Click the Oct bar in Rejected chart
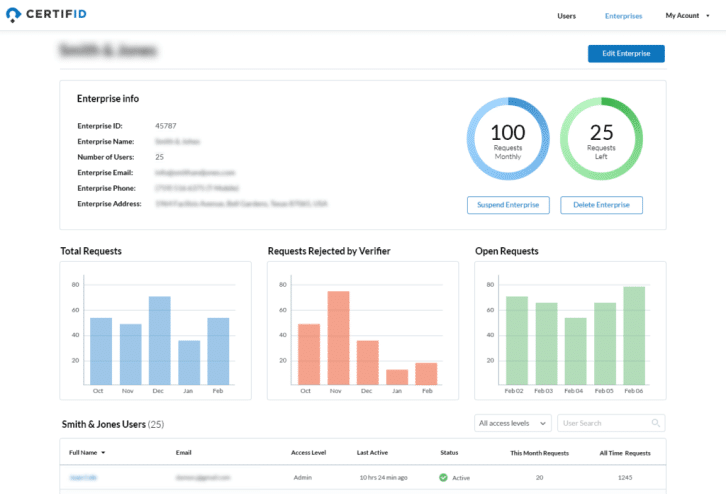726x494 pixels. point(309,355)
